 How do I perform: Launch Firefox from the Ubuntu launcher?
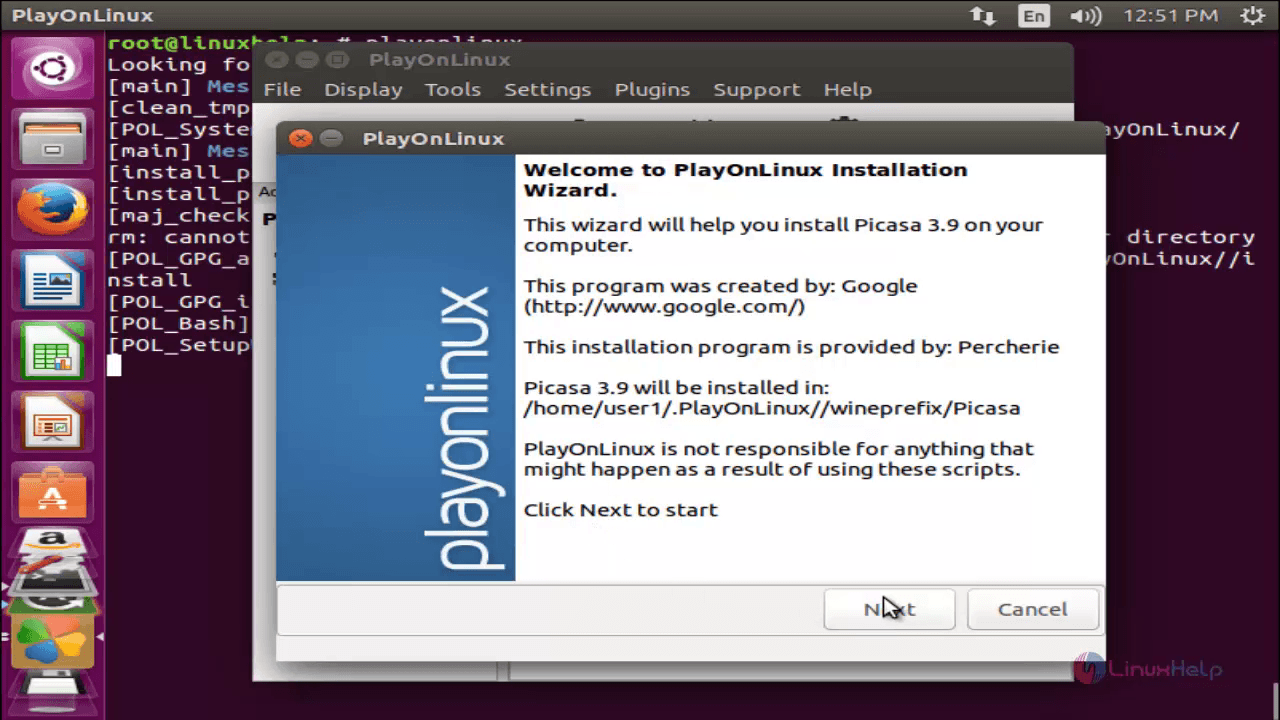click(x=52, y=211)
